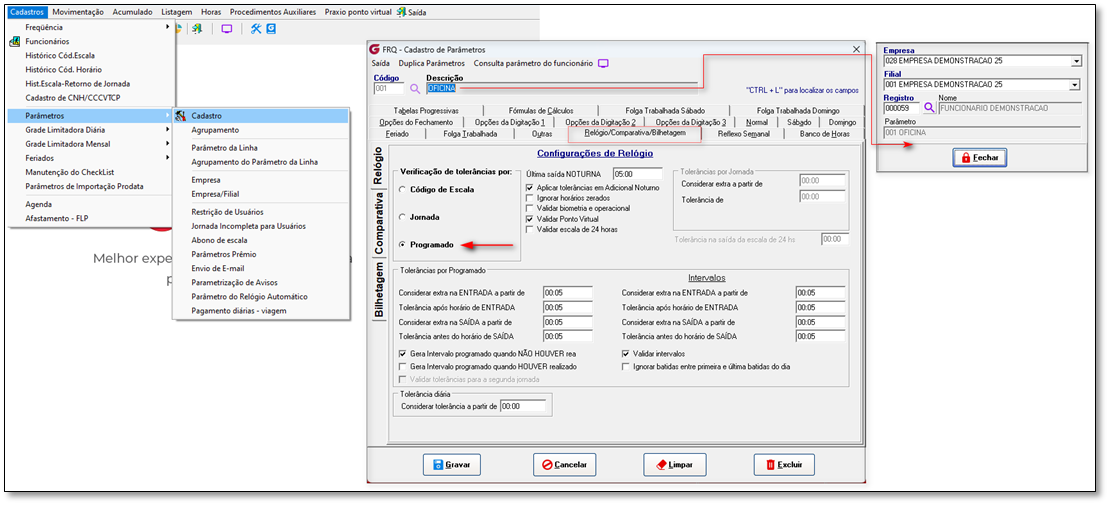This screenshot has width=1109, height=505.
Task: Switch to the Reflexo Semanal tab
Action: (x=743, y=134)
